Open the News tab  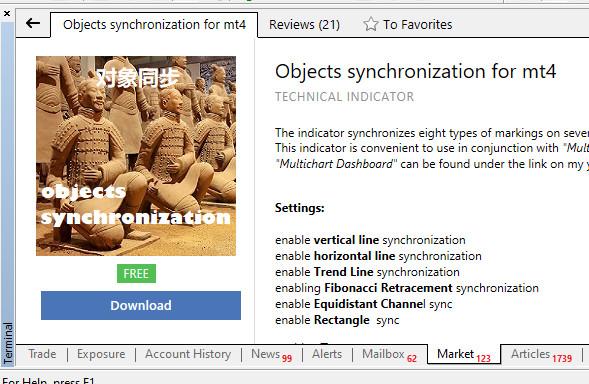[x=271, y=355]
